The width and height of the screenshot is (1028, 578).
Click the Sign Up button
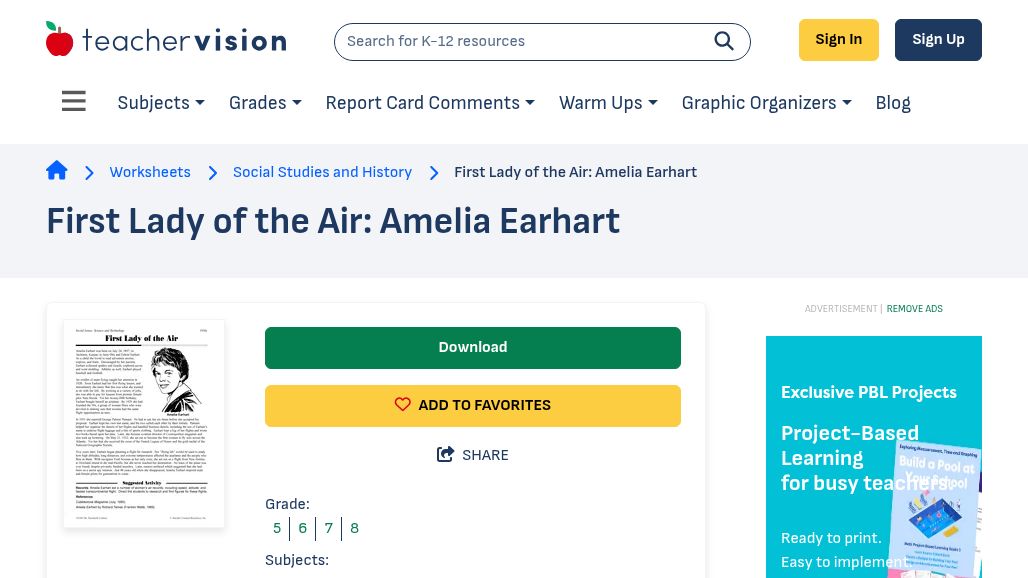938,40
